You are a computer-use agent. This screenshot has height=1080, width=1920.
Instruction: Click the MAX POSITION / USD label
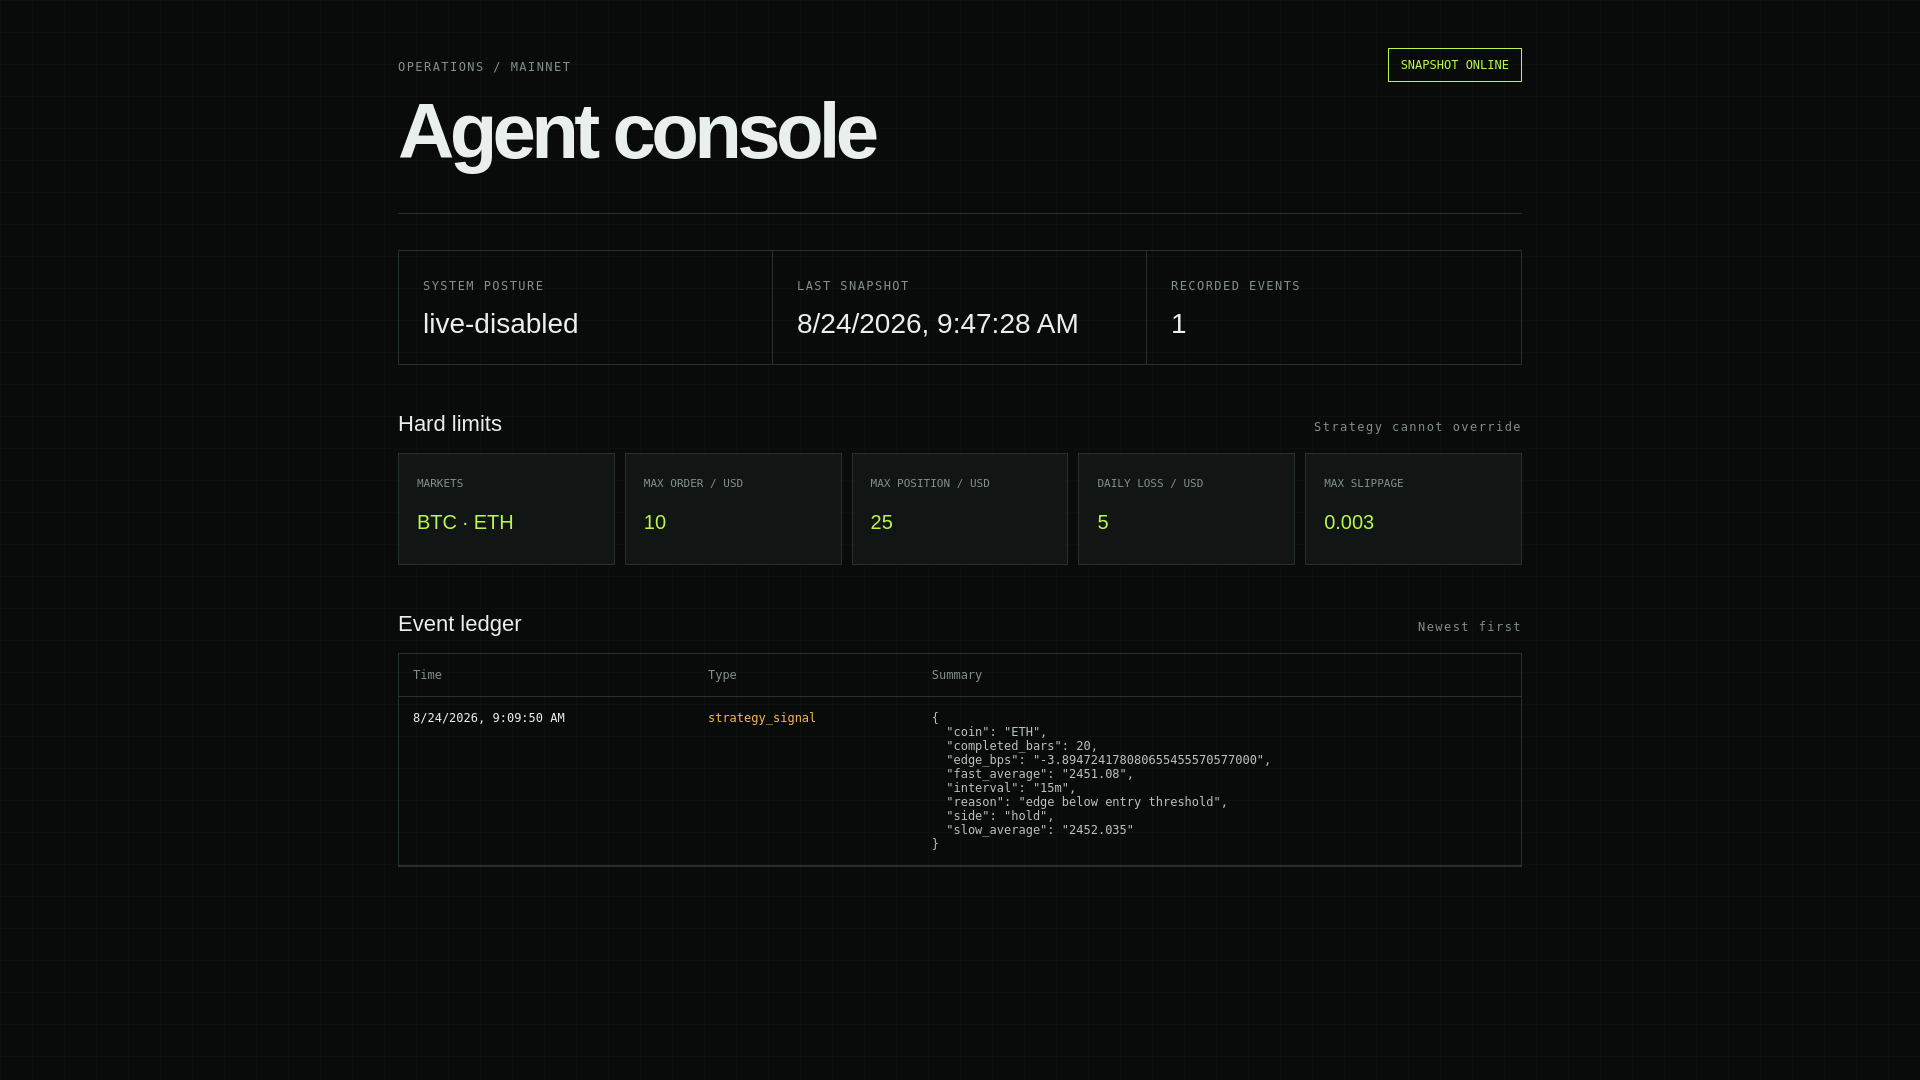click(x=930, y=484)
